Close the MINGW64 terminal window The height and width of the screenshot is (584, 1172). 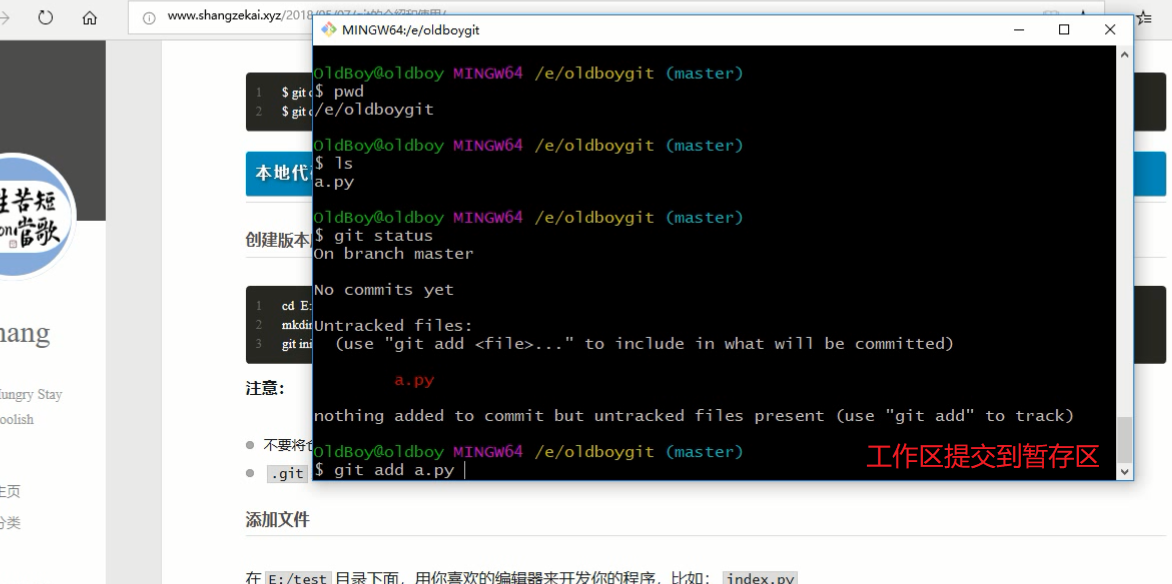point(1110,30)
